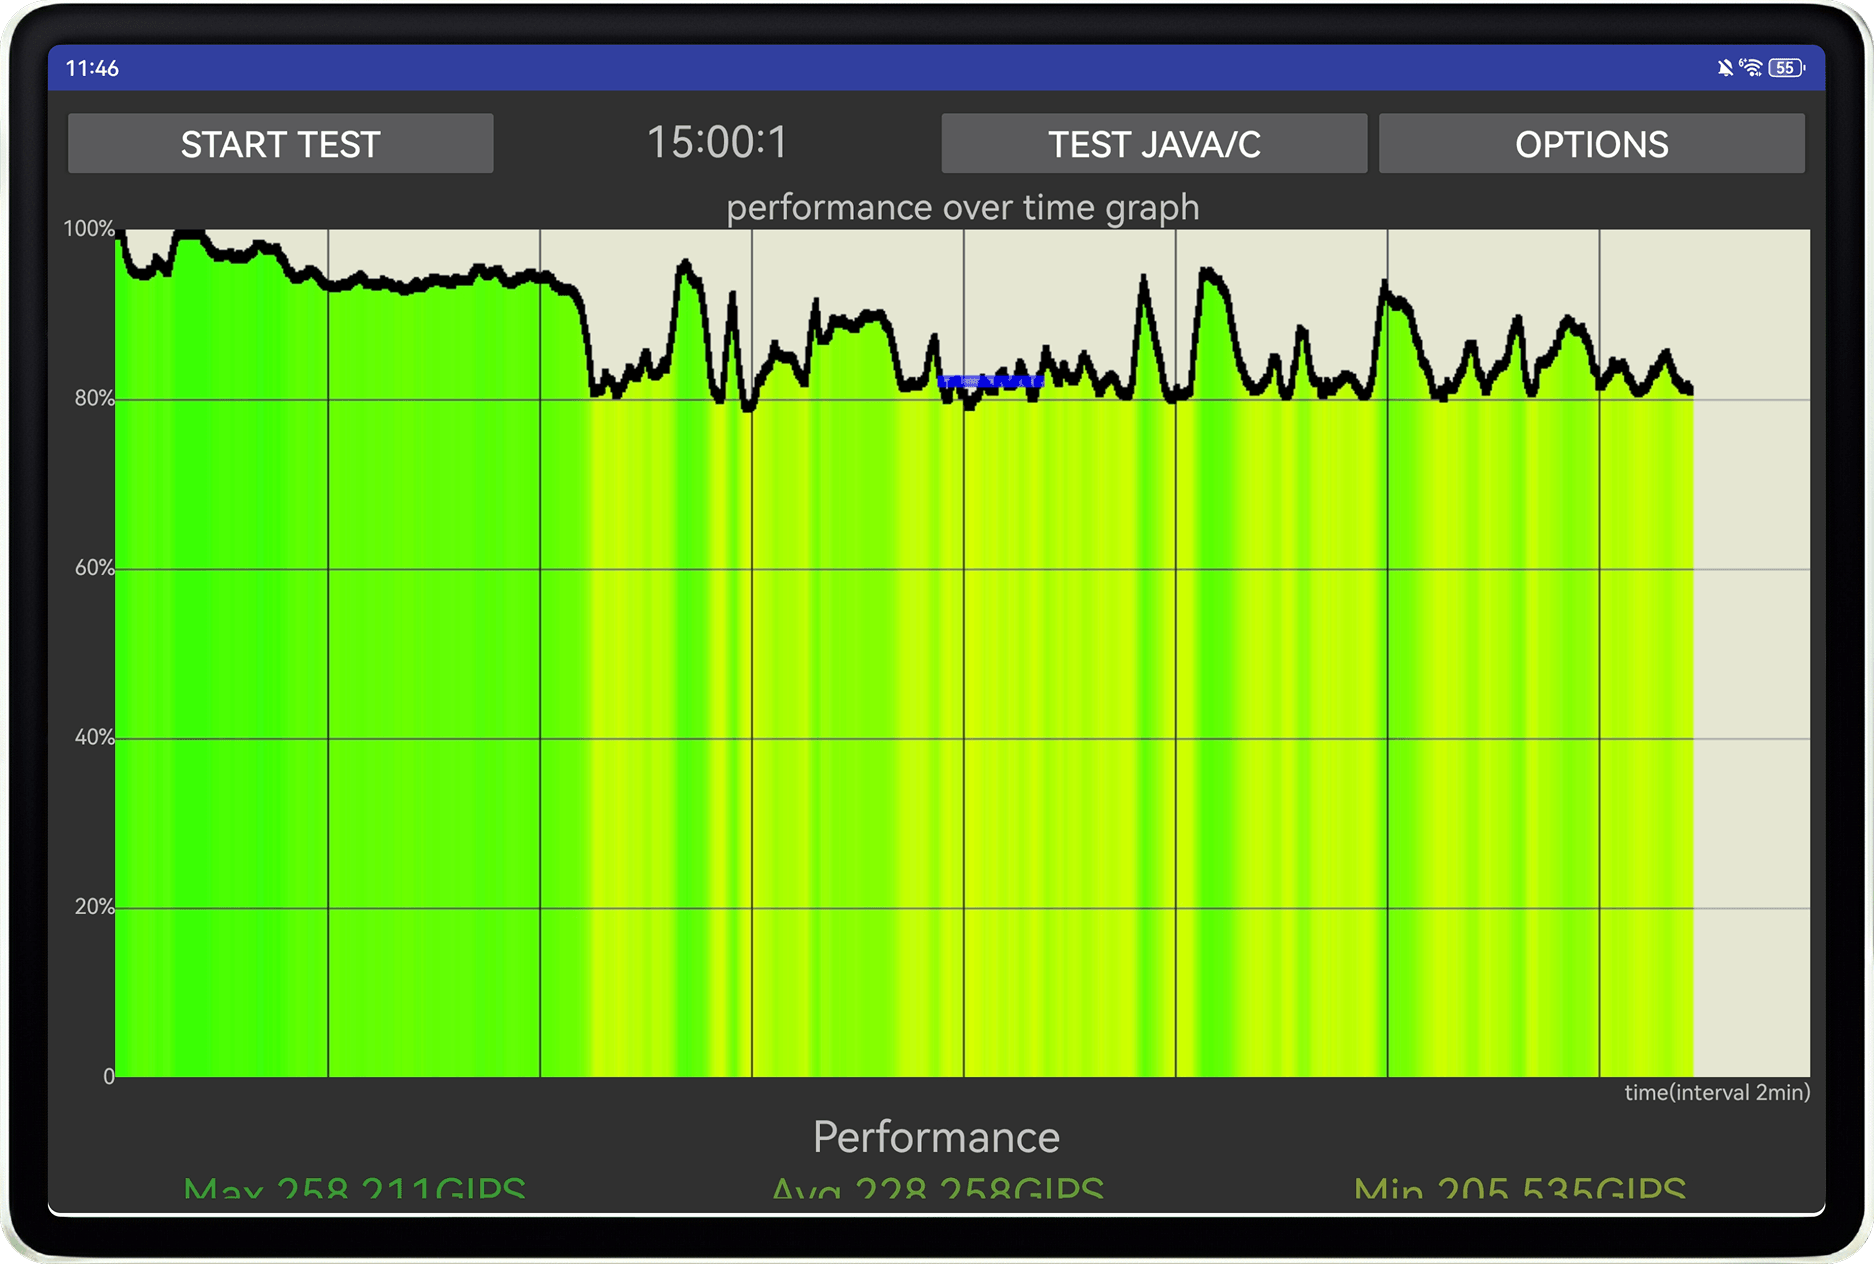Viewport: 1874px width, 1264px height.
Task: Click the 80% y-axis label
Action: 94,399
